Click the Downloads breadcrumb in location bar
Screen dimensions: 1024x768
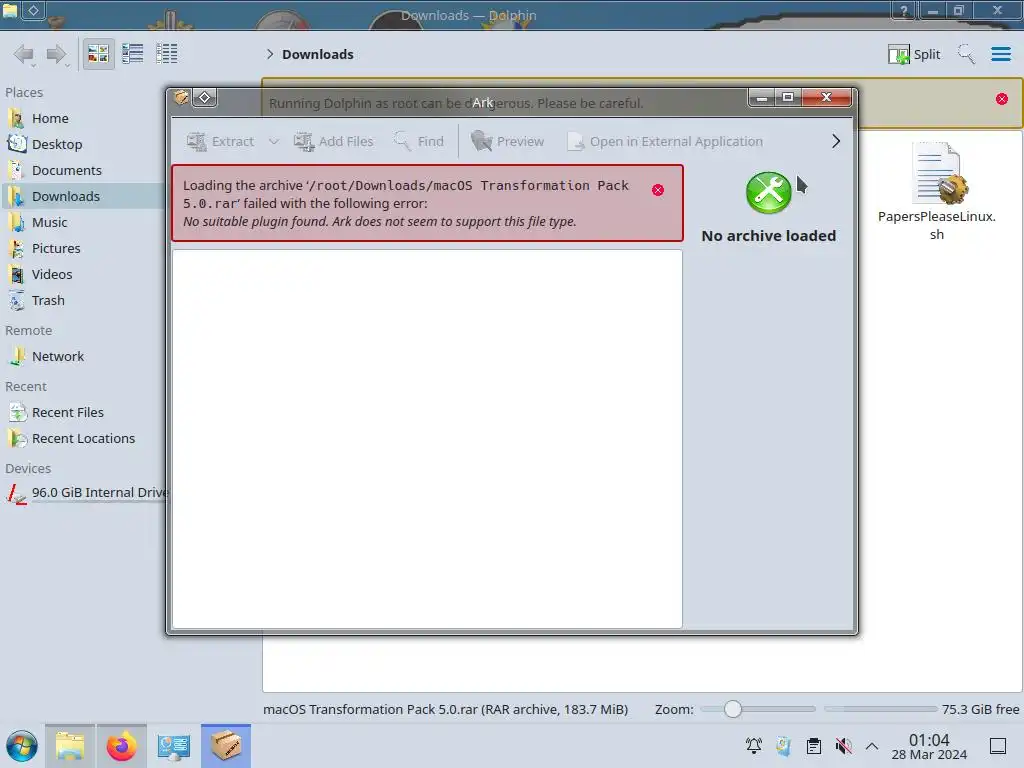[317, 54]
